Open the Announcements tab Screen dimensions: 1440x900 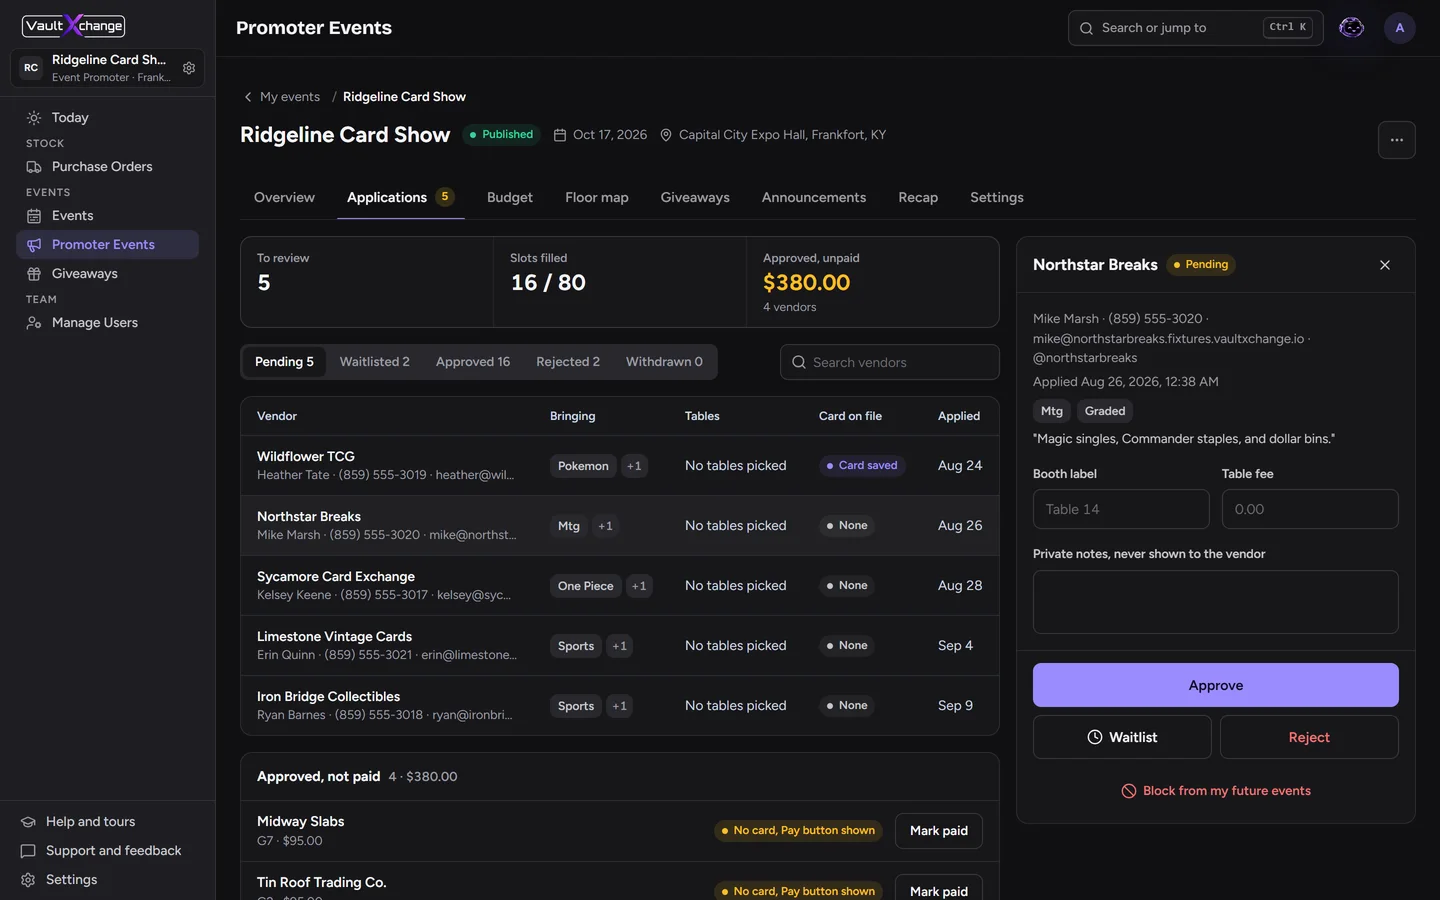point(813,197)
